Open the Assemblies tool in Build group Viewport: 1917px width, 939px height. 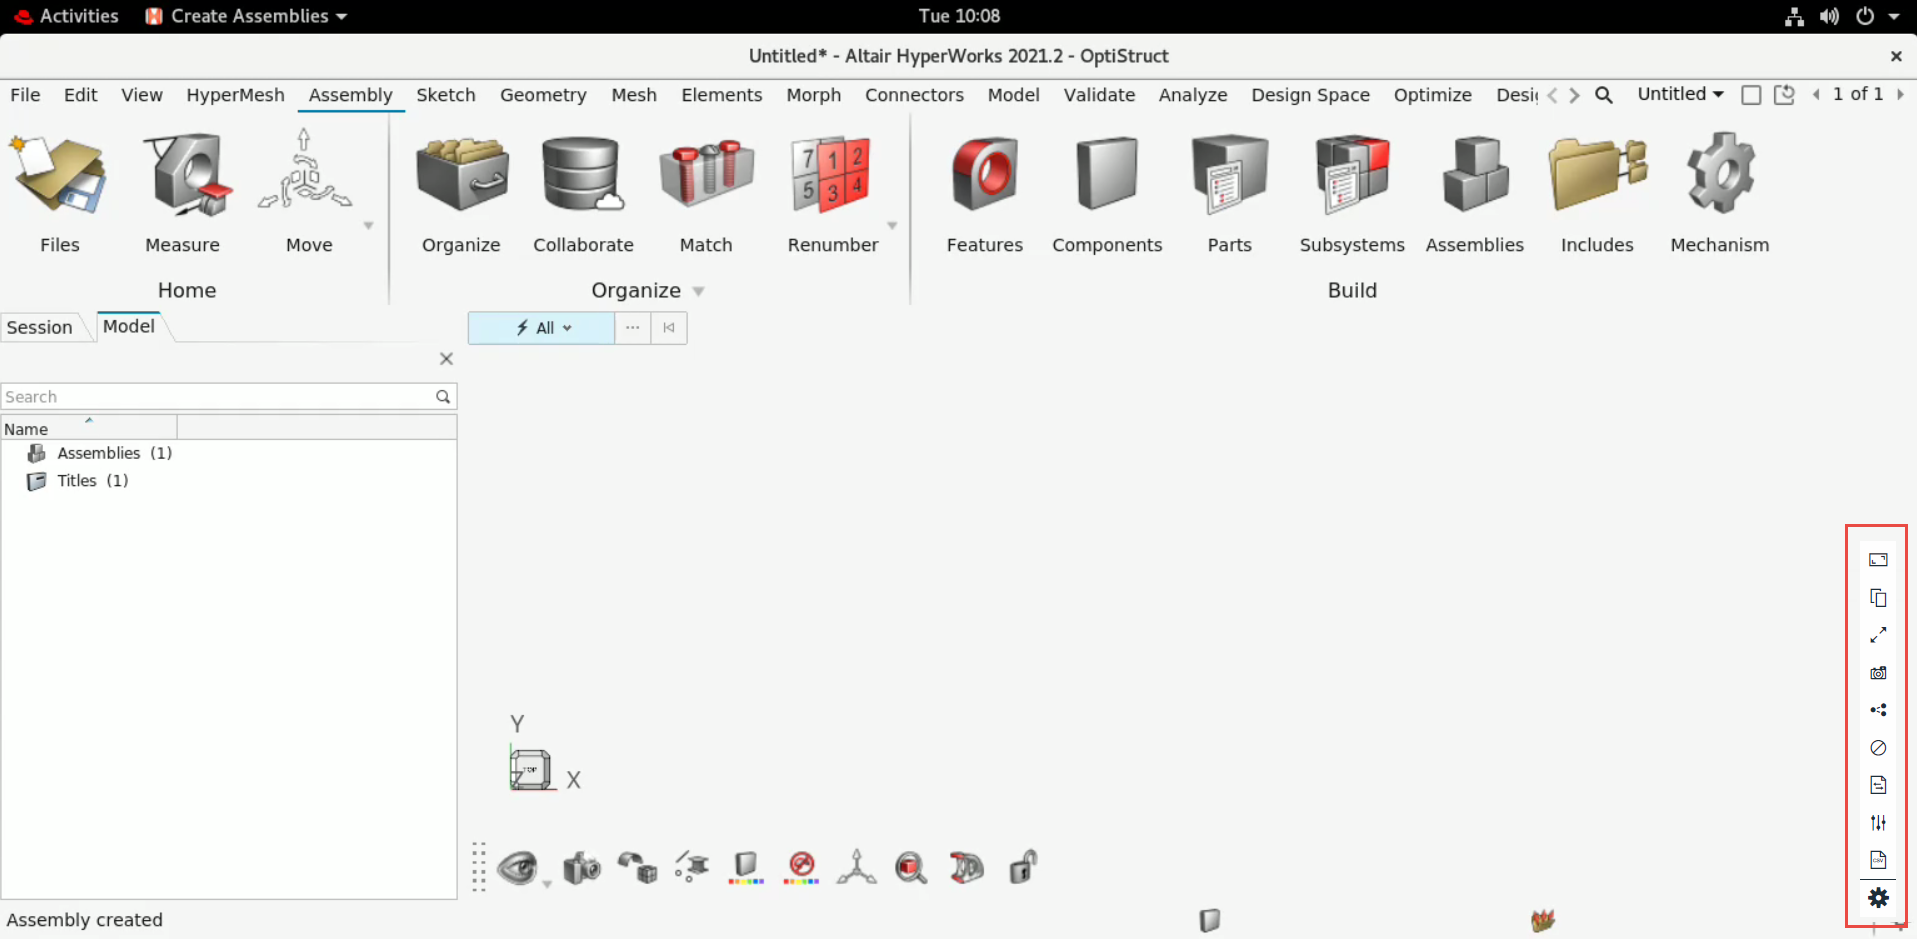click(1475, 175)
